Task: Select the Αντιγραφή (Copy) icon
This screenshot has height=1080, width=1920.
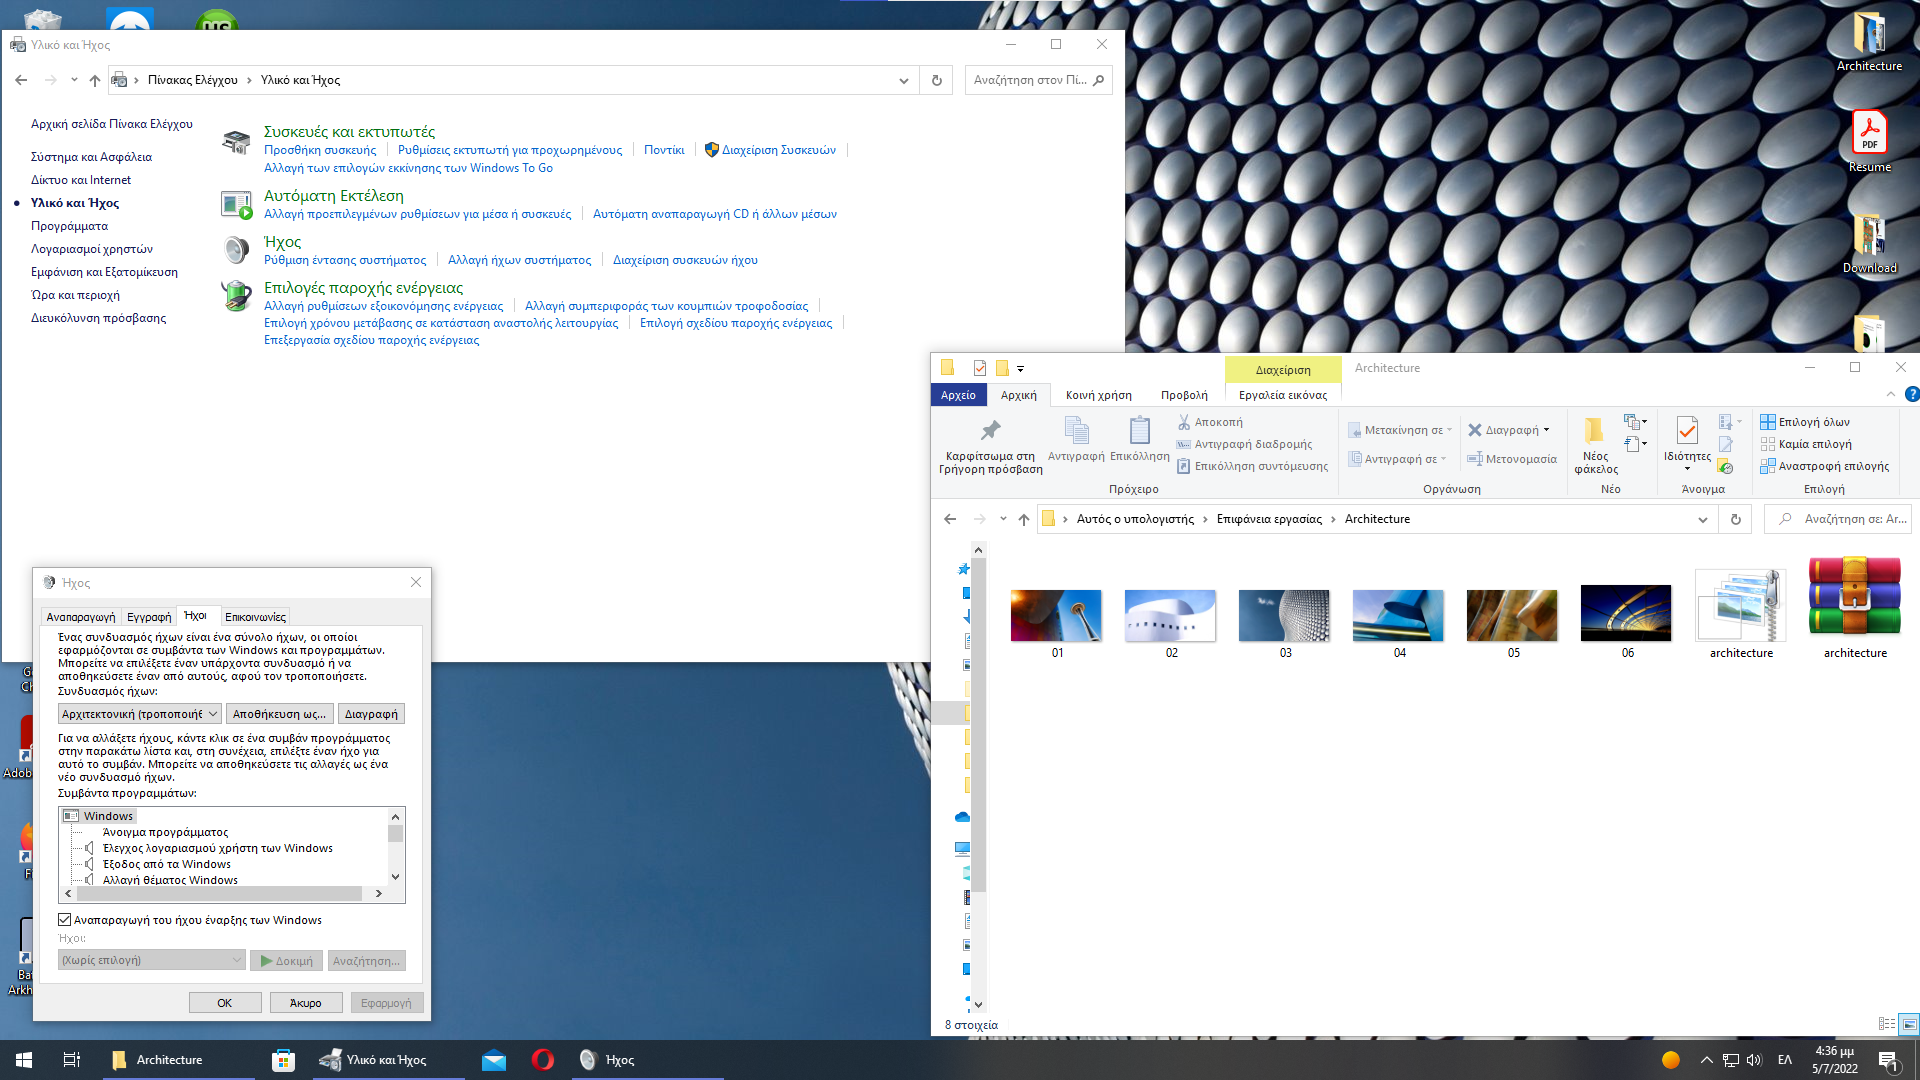Action: tap(1075, 432)
